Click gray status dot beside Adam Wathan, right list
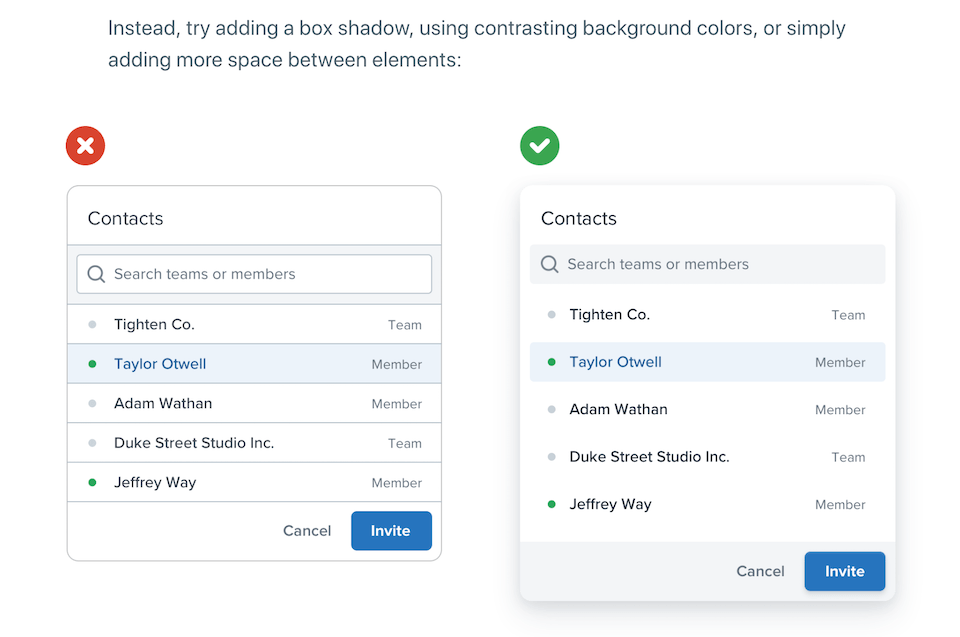960x637 pixels. coord(551,409)
